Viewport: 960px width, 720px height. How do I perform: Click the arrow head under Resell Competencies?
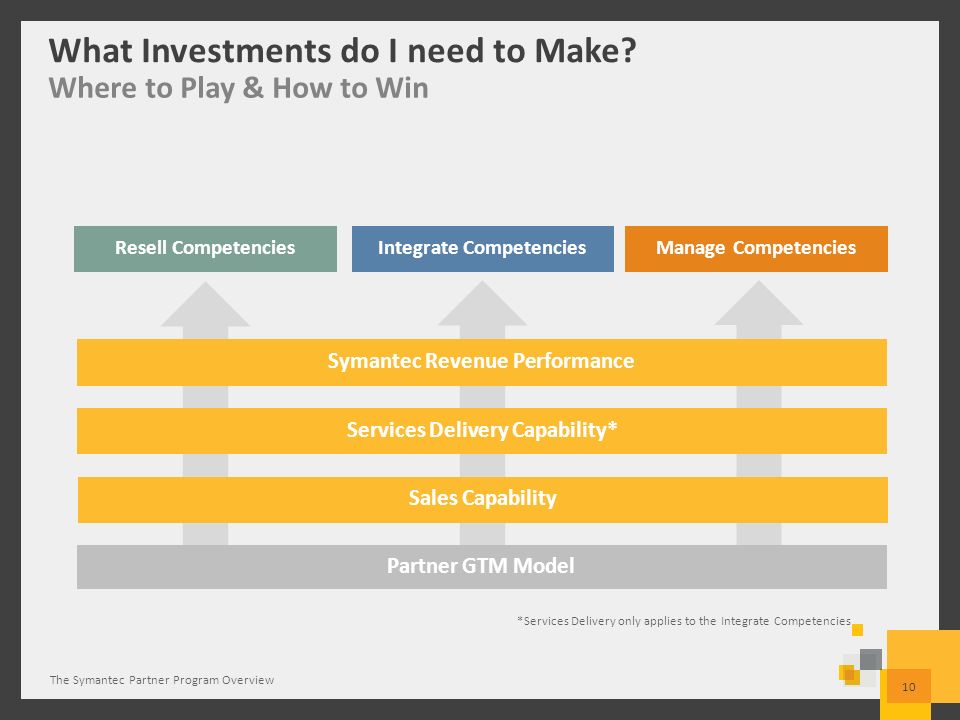point(205,304)
